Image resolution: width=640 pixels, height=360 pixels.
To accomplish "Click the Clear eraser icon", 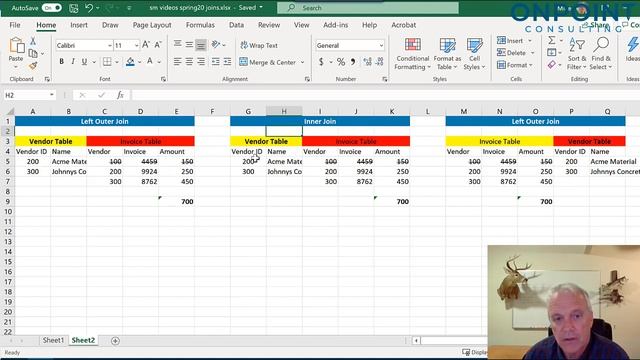I will click(551, 65).
